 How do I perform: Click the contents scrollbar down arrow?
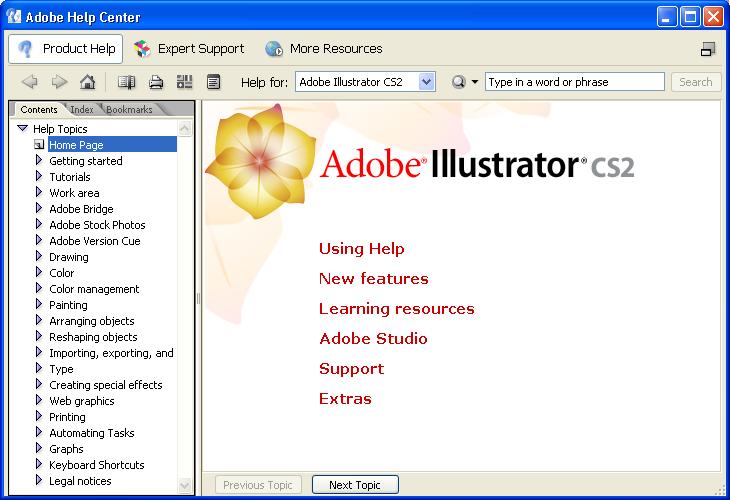[x=185, y=486]
